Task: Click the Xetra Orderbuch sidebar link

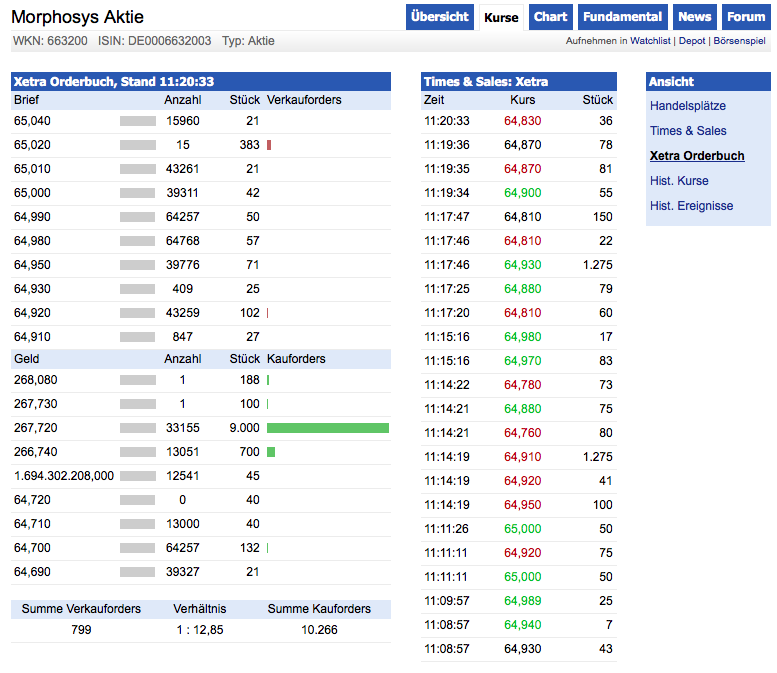Action: (x=697, y=156)
